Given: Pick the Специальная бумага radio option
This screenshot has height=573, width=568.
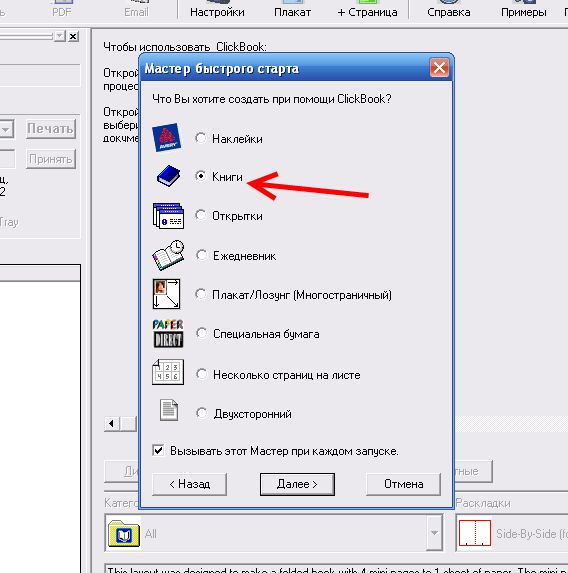Looking at the screenshot, I should [x=201, y=333].
